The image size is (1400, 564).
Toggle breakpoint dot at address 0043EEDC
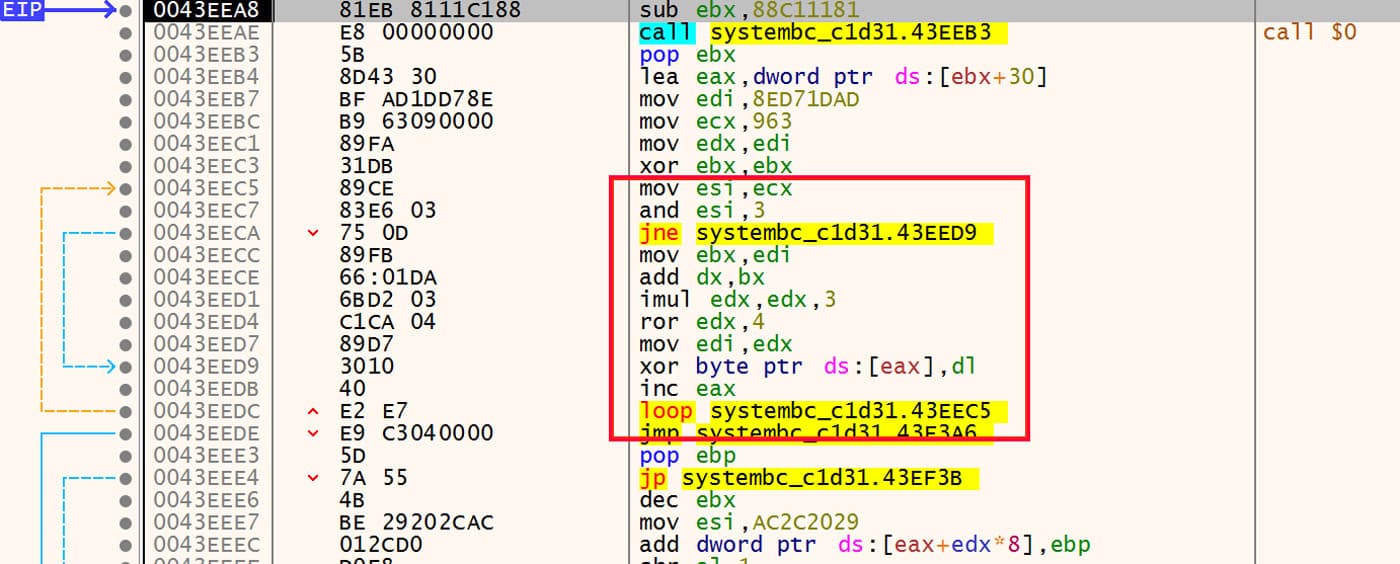point(125,410)
